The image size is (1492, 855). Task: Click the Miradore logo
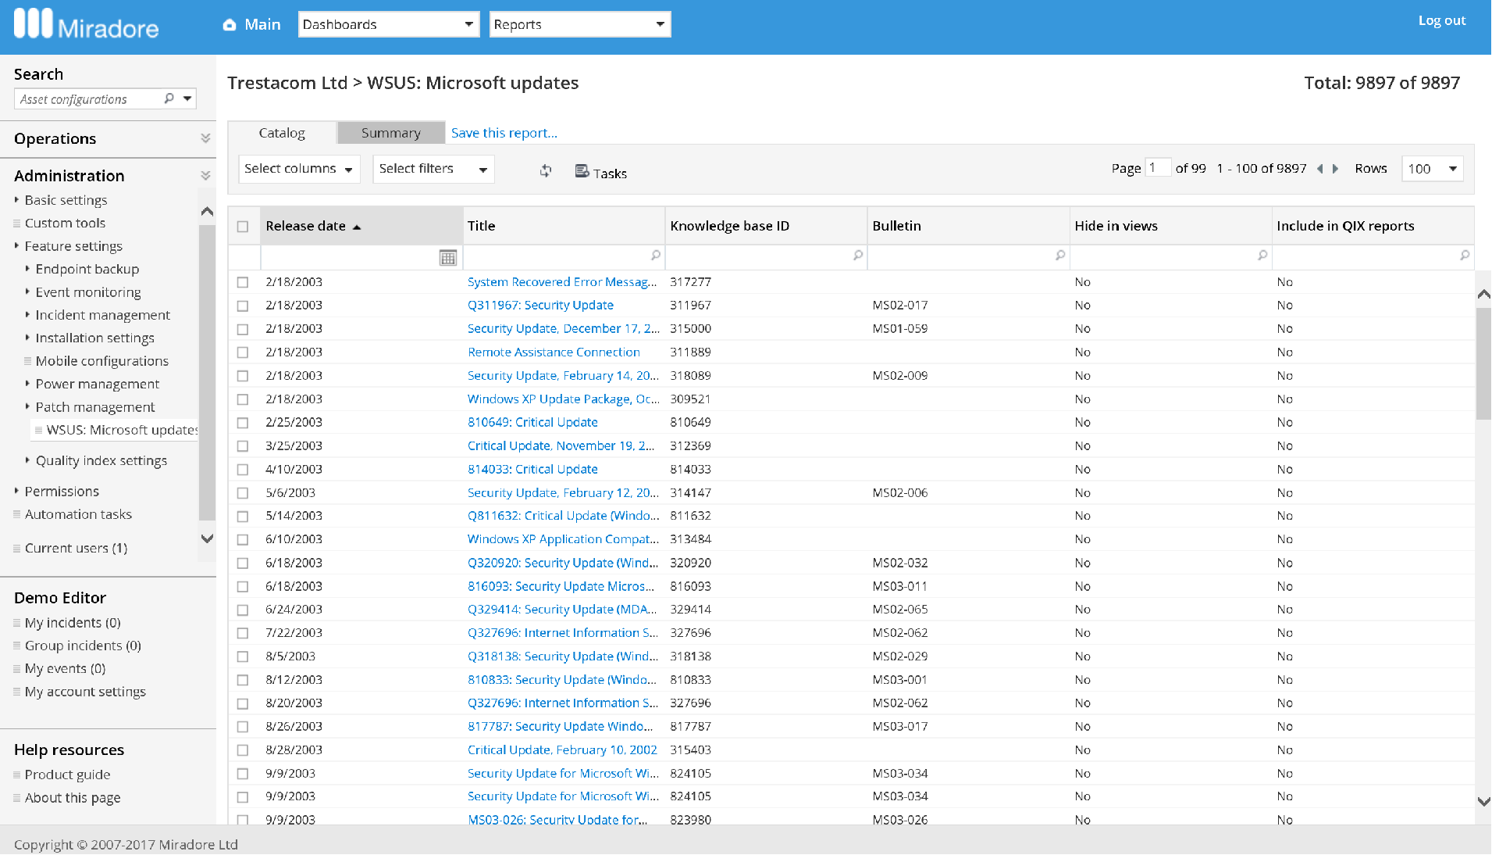[x=86, y=25]
